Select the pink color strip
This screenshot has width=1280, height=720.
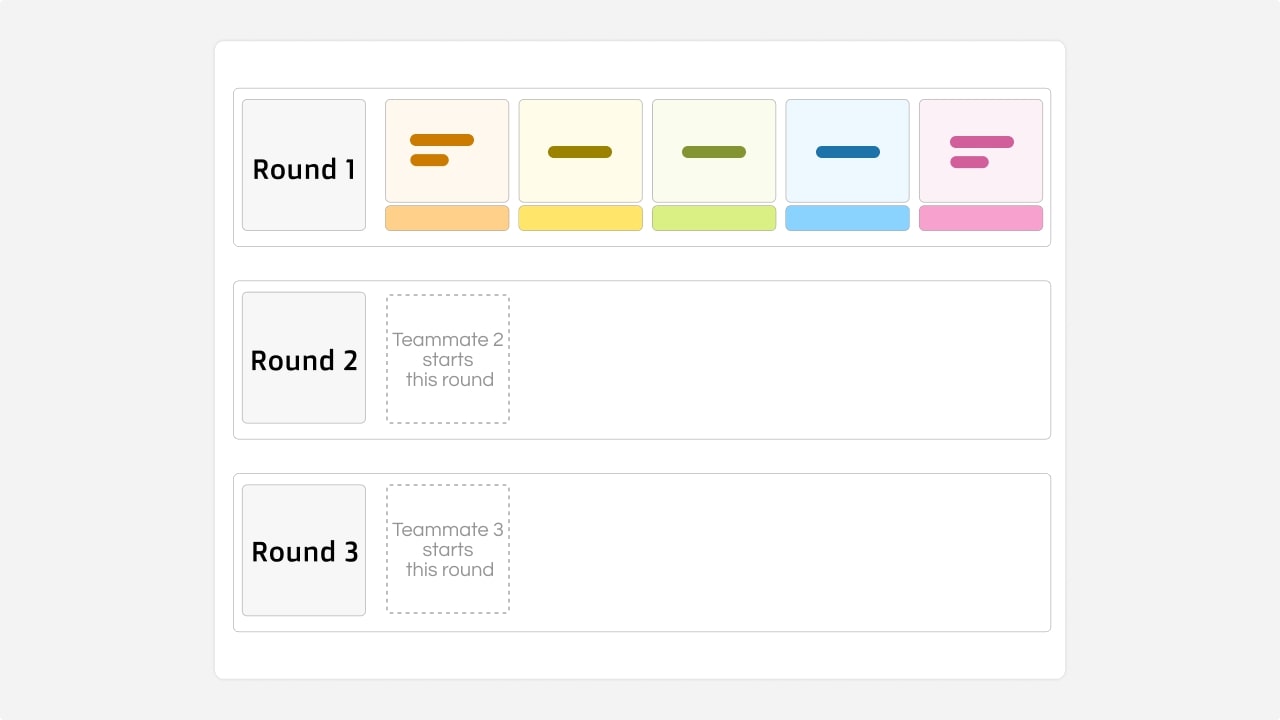(x=981, y=218)
